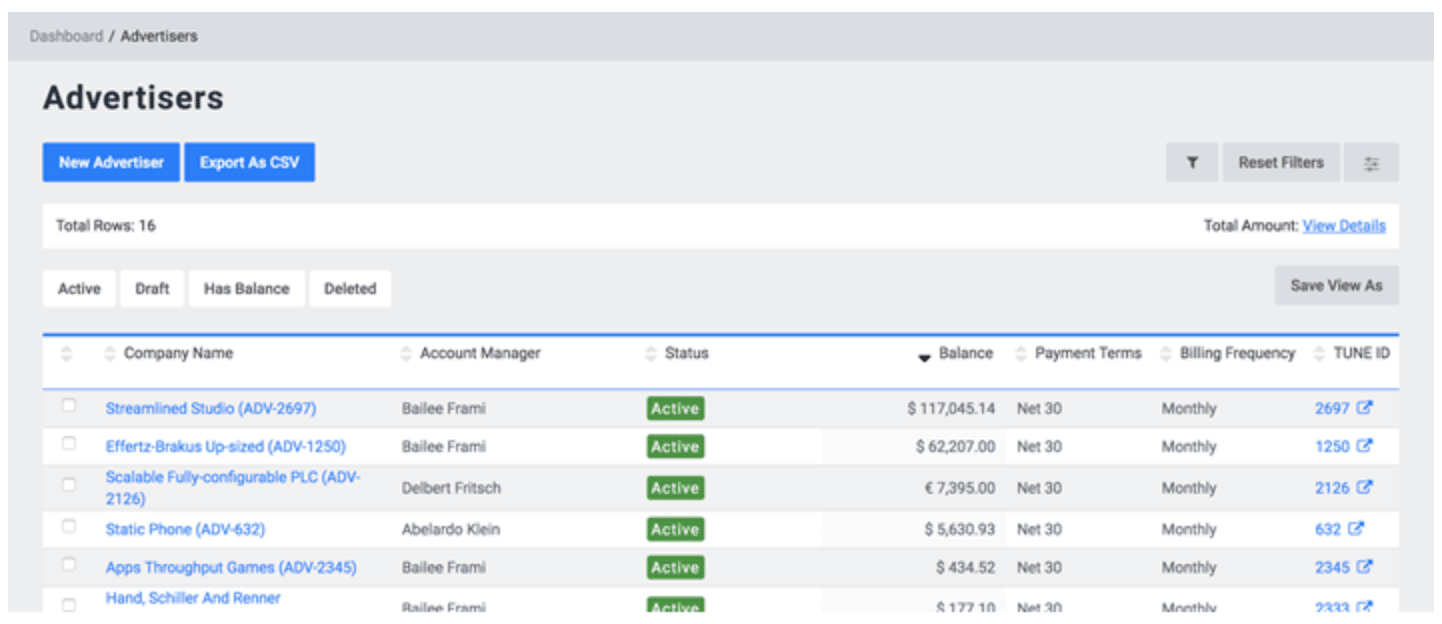Screen dimensions: 1442x624
Task: Open TUNE ID 1250 external link
Action: pyautogui.click(x=1367, y=446)
